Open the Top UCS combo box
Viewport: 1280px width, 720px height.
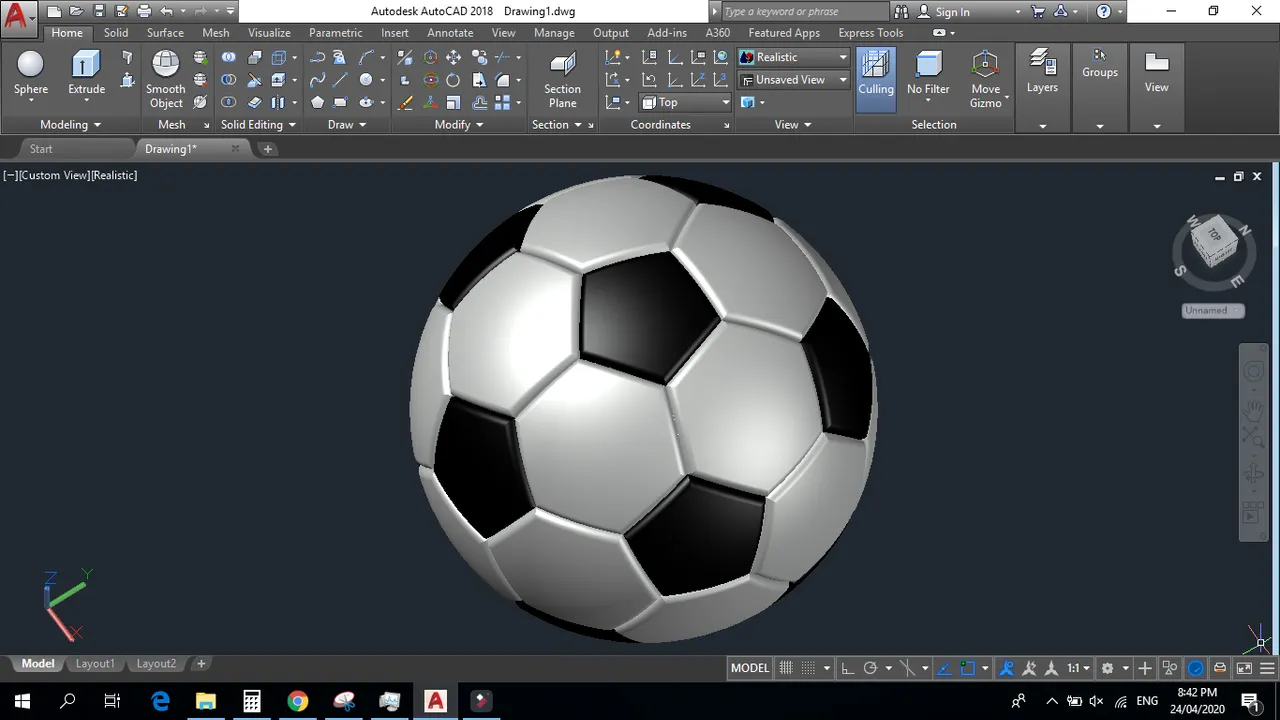click(686, 102)
